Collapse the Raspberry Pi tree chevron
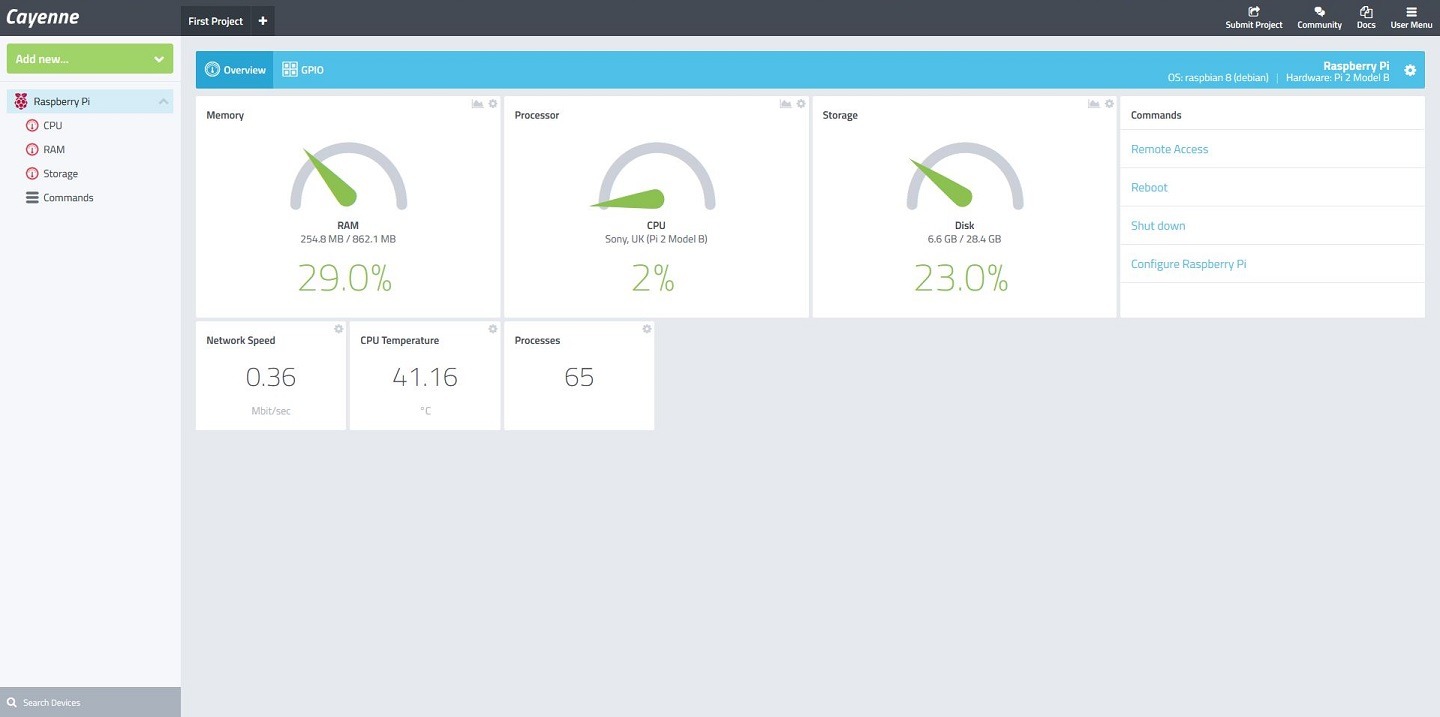Image resolution: width=1440 pixels, height=717 pixels. [x=163, y=101]
